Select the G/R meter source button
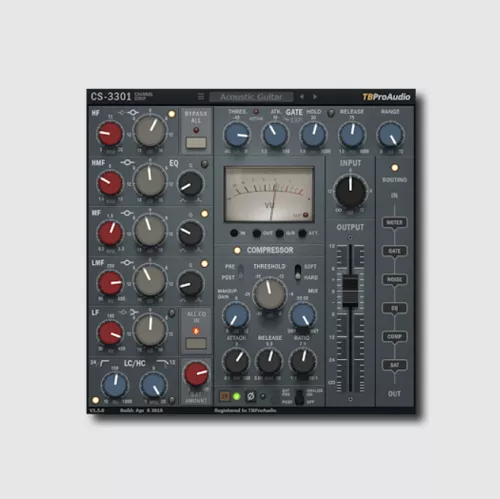500x499 pixels. (280, 233)
